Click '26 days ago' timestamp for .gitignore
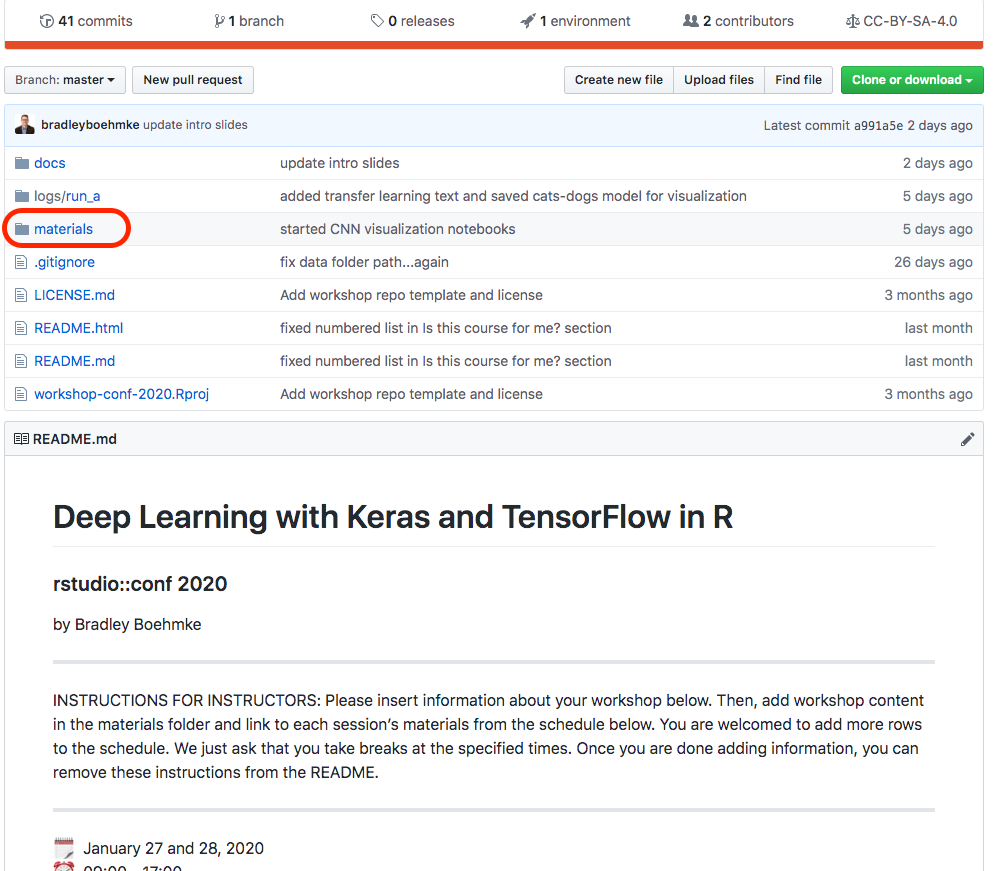 pos(933,262)
